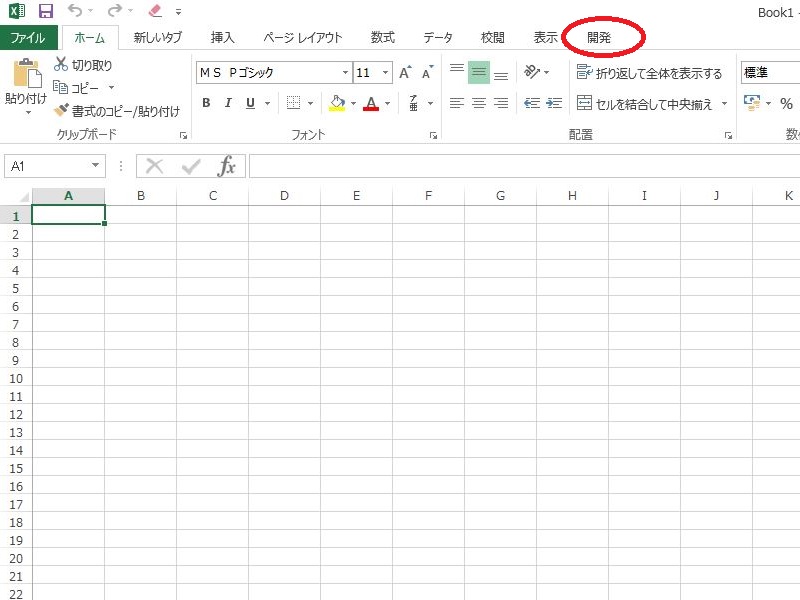Viewport: 800px width, 600px height.
Task: Toggle Bold formatting
Action: click(206, 103)
